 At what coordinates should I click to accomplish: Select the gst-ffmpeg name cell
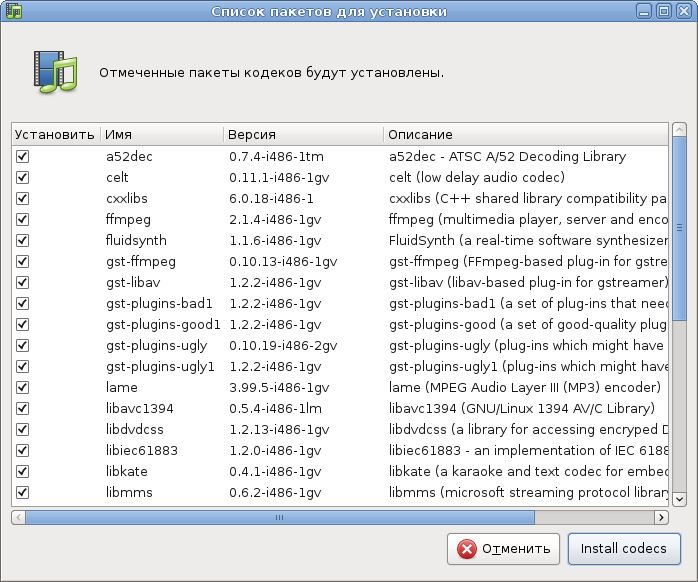(x=141, y=261)
